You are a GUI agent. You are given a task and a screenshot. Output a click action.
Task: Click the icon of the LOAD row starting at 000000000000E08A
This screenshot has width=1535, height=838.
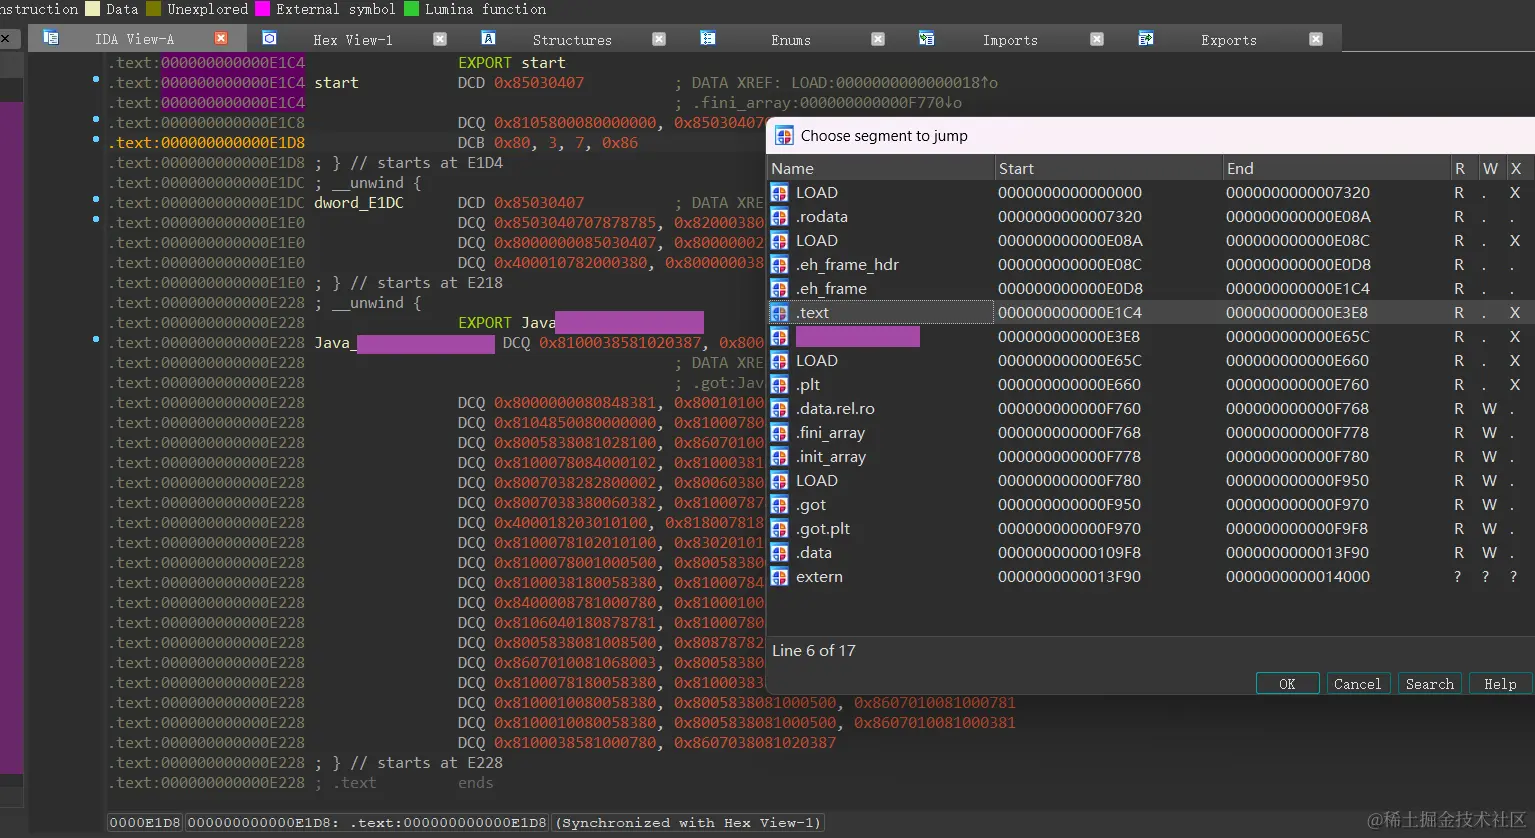[779, 241]
